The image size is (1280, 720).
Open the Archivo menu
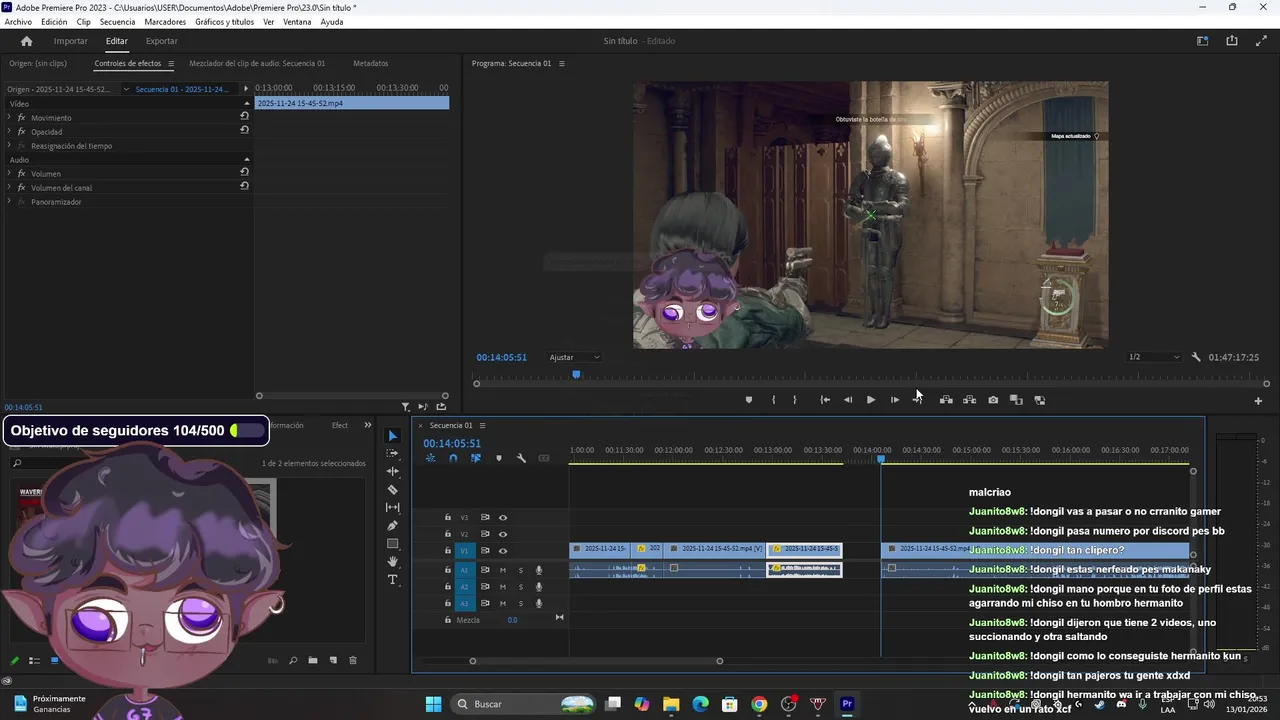click(x=18, y=21)
